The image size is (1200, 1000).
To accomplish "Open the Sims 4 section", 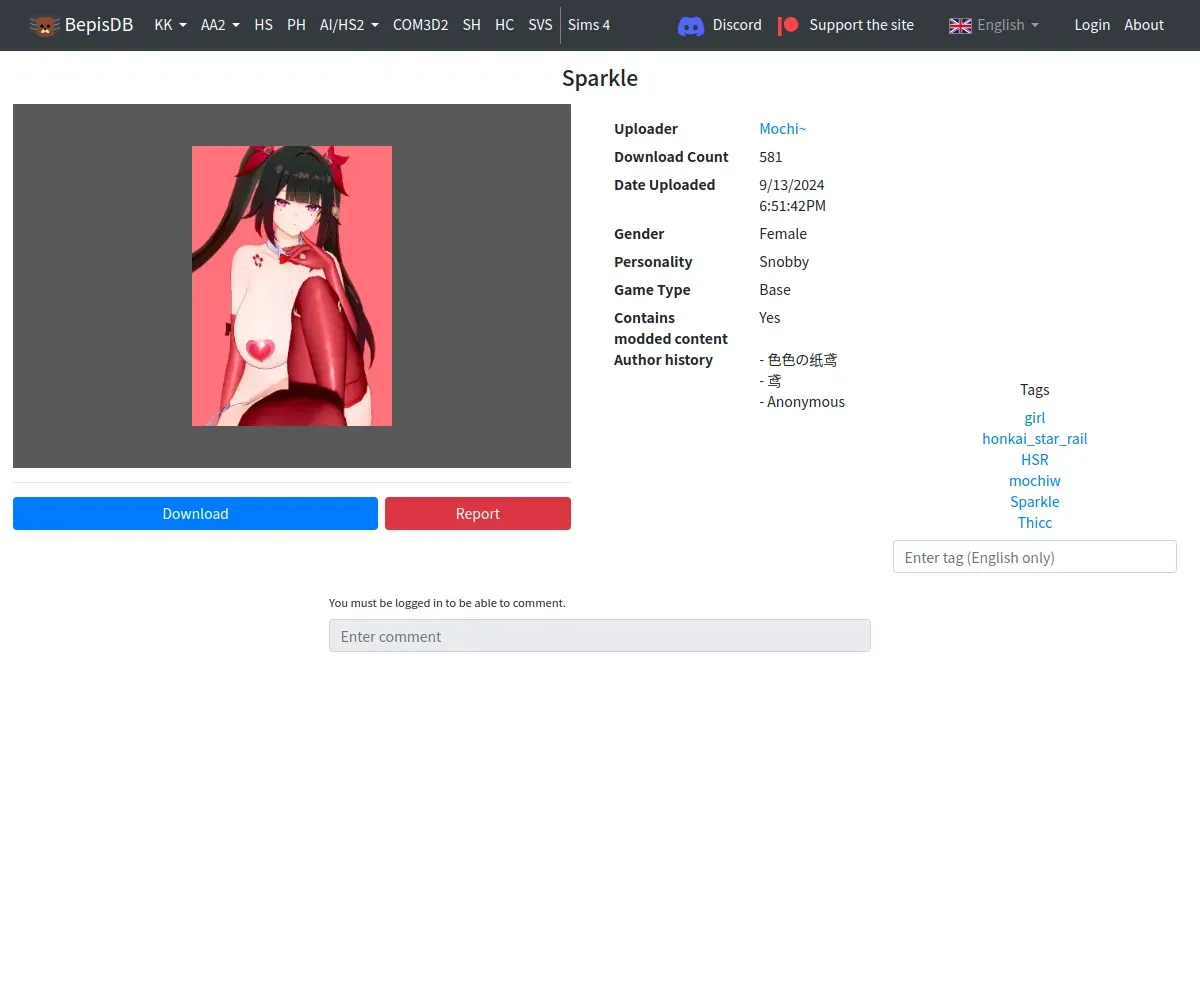I will pyautogui.click(x=589, y=25).
